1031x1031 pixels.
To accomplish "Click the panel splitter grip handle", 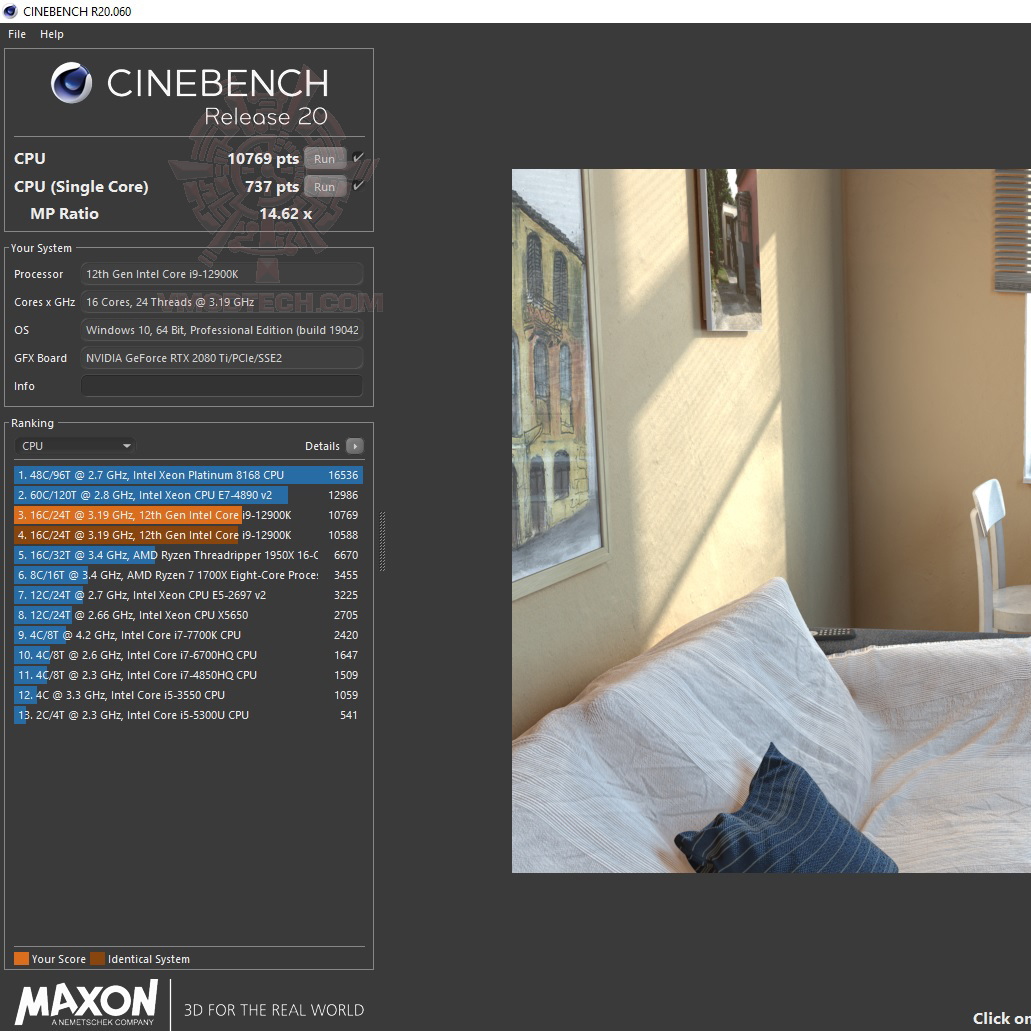I will point(383,541).
